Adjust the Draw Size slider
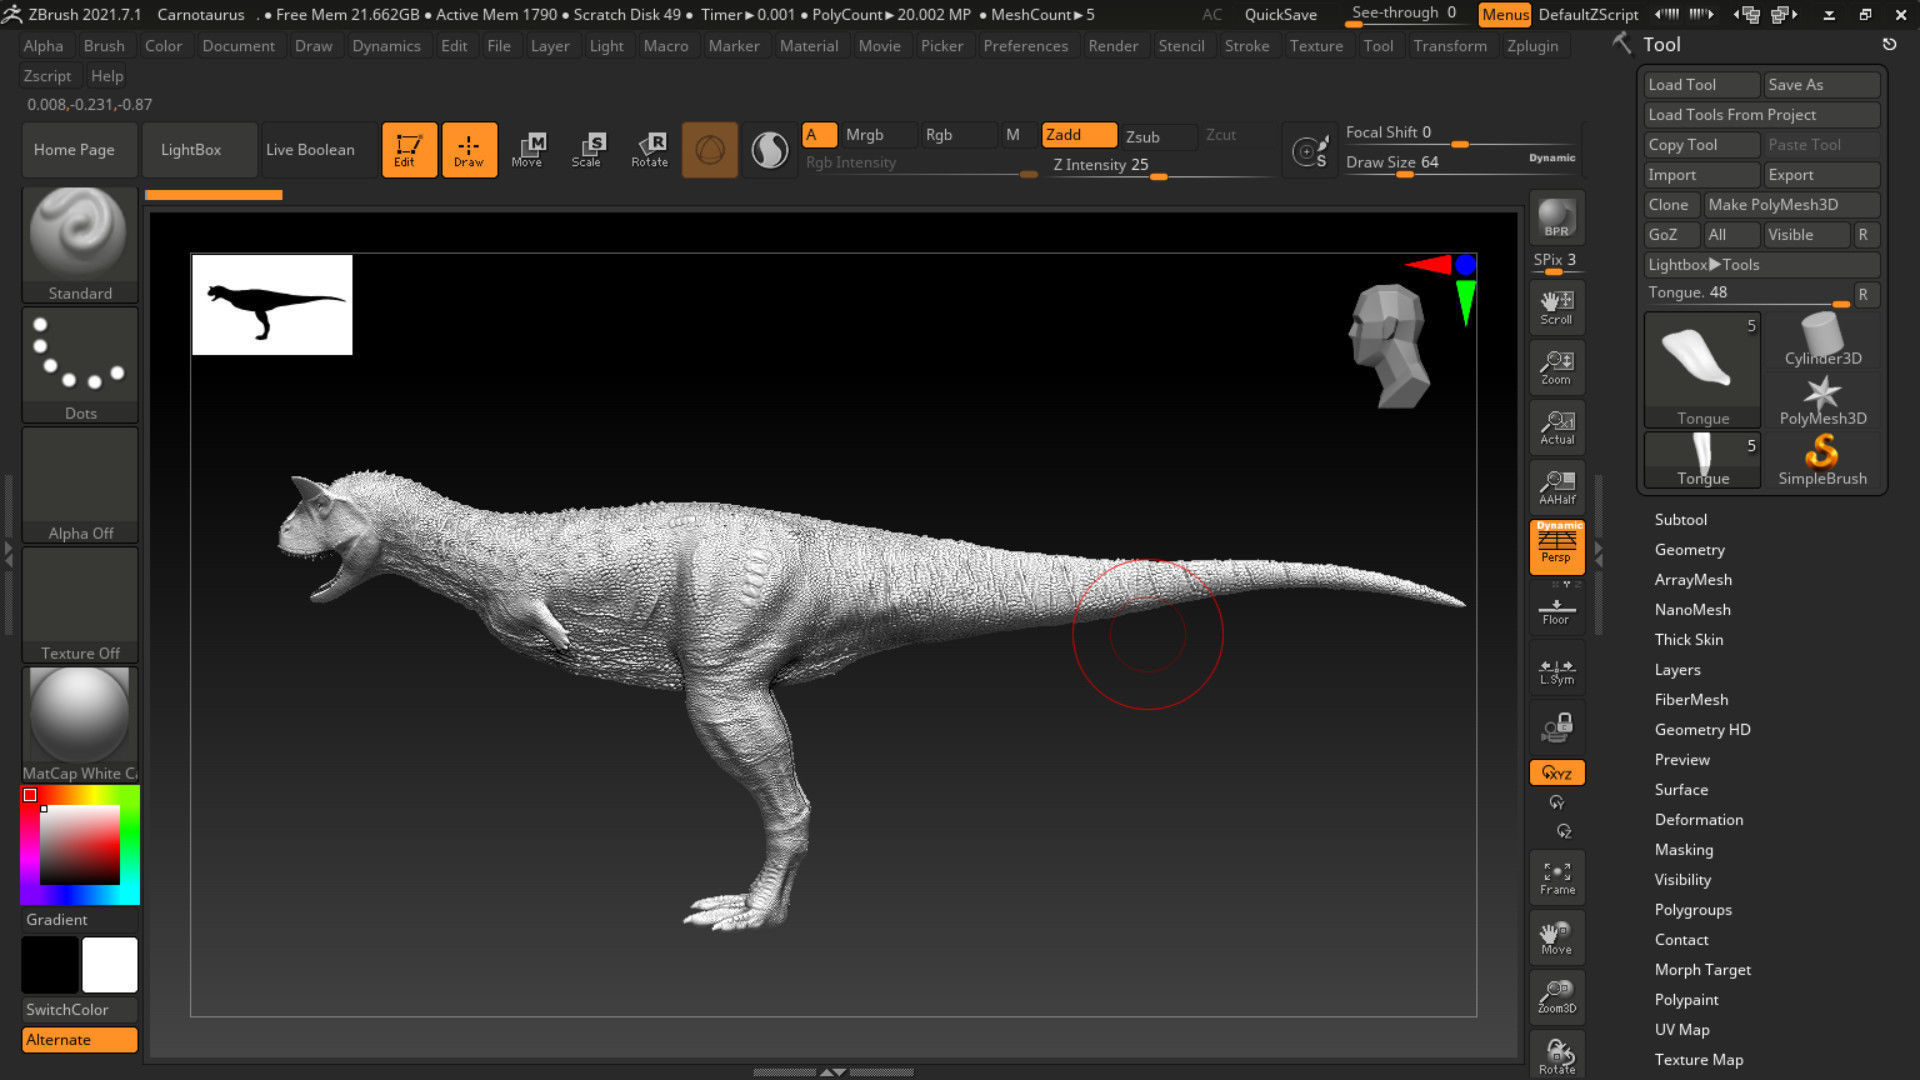Viewport: 1920px width, 1080px height. click(x=1460, y=164)
